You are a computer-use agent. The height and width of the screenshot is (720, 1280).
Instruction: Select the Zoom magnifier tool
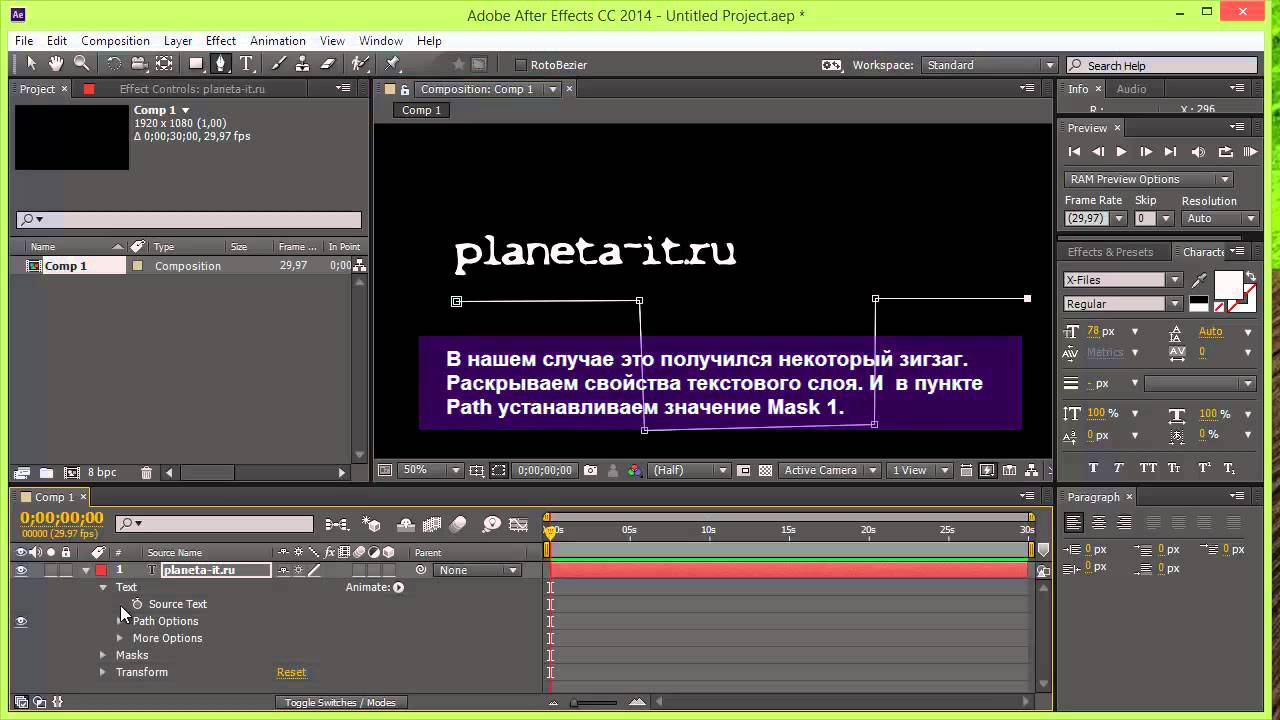click(x=81, y=64)
